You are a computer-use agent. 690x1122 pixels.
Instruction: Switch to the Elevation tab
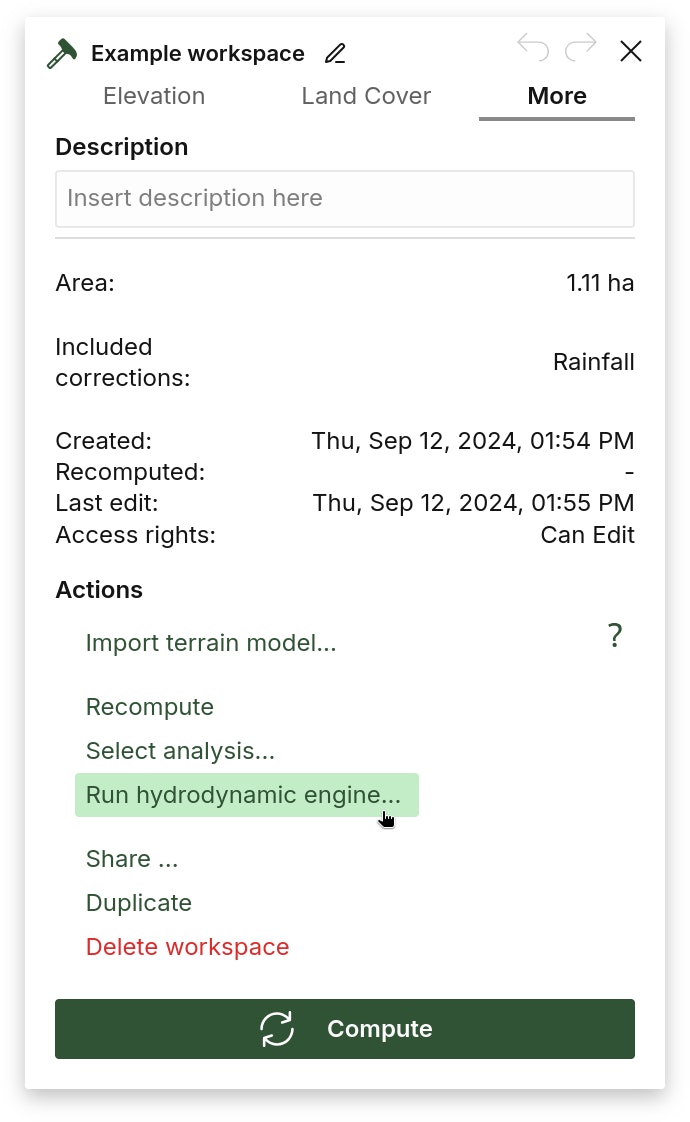tap(154, 96)
